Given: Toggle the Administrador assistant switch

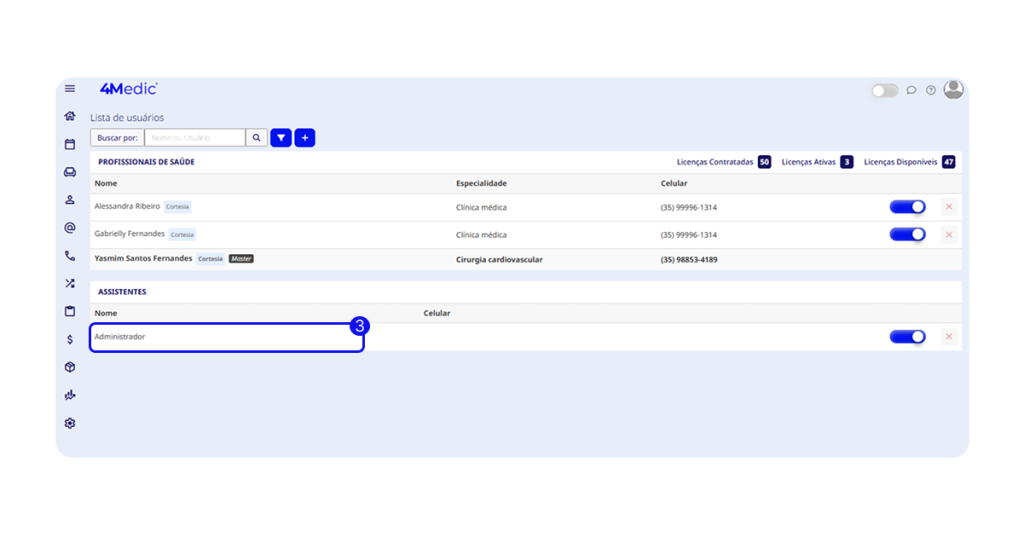Looking at the screenshot, I should tap(907, 337).
